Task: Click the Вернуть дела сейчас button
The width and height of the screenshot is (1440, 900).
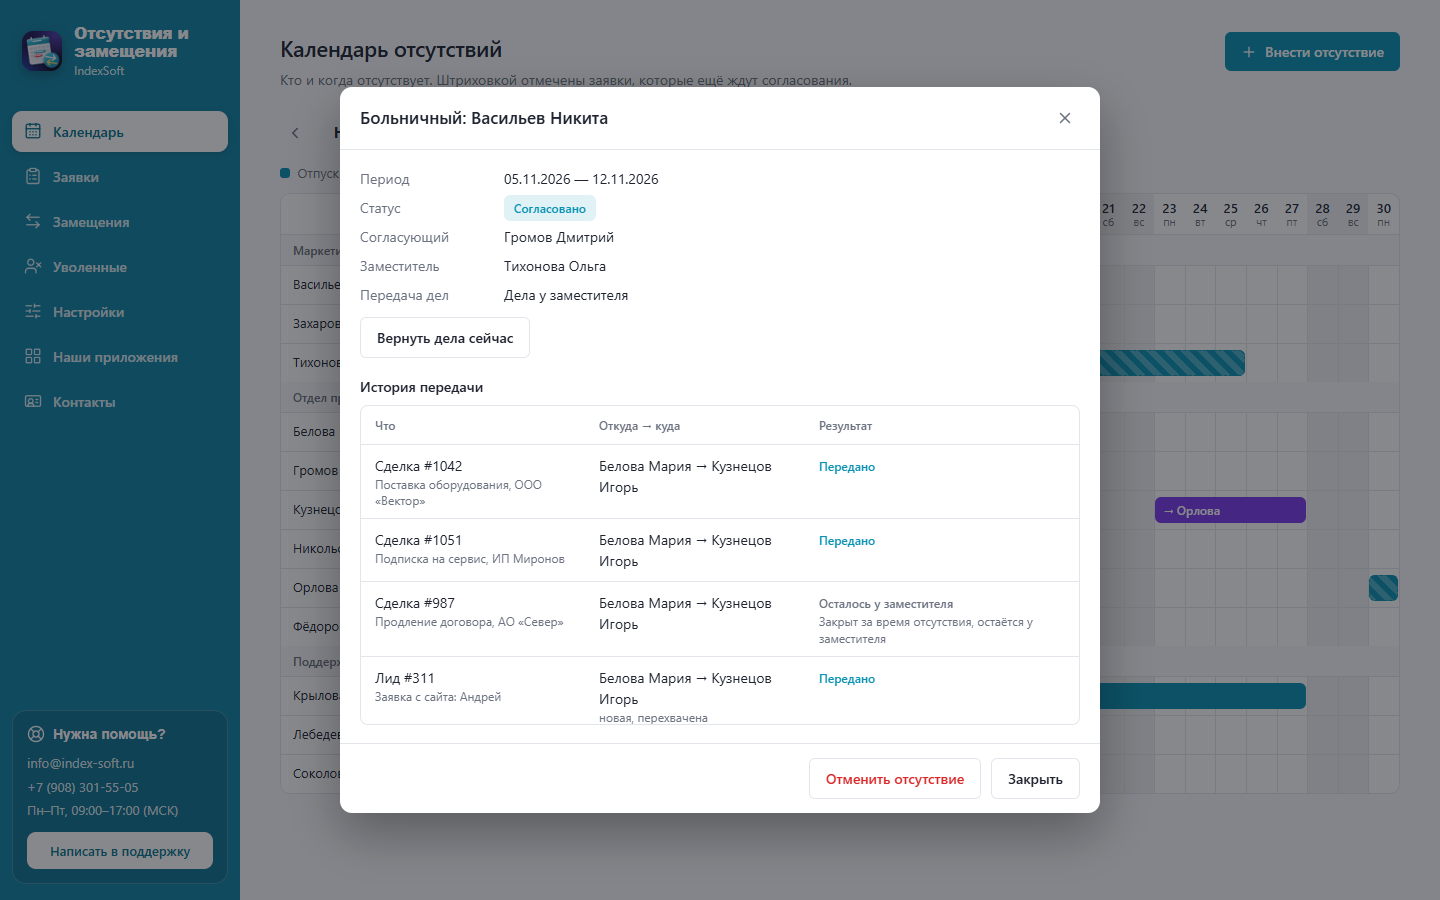Action: [x=445, y=338]
